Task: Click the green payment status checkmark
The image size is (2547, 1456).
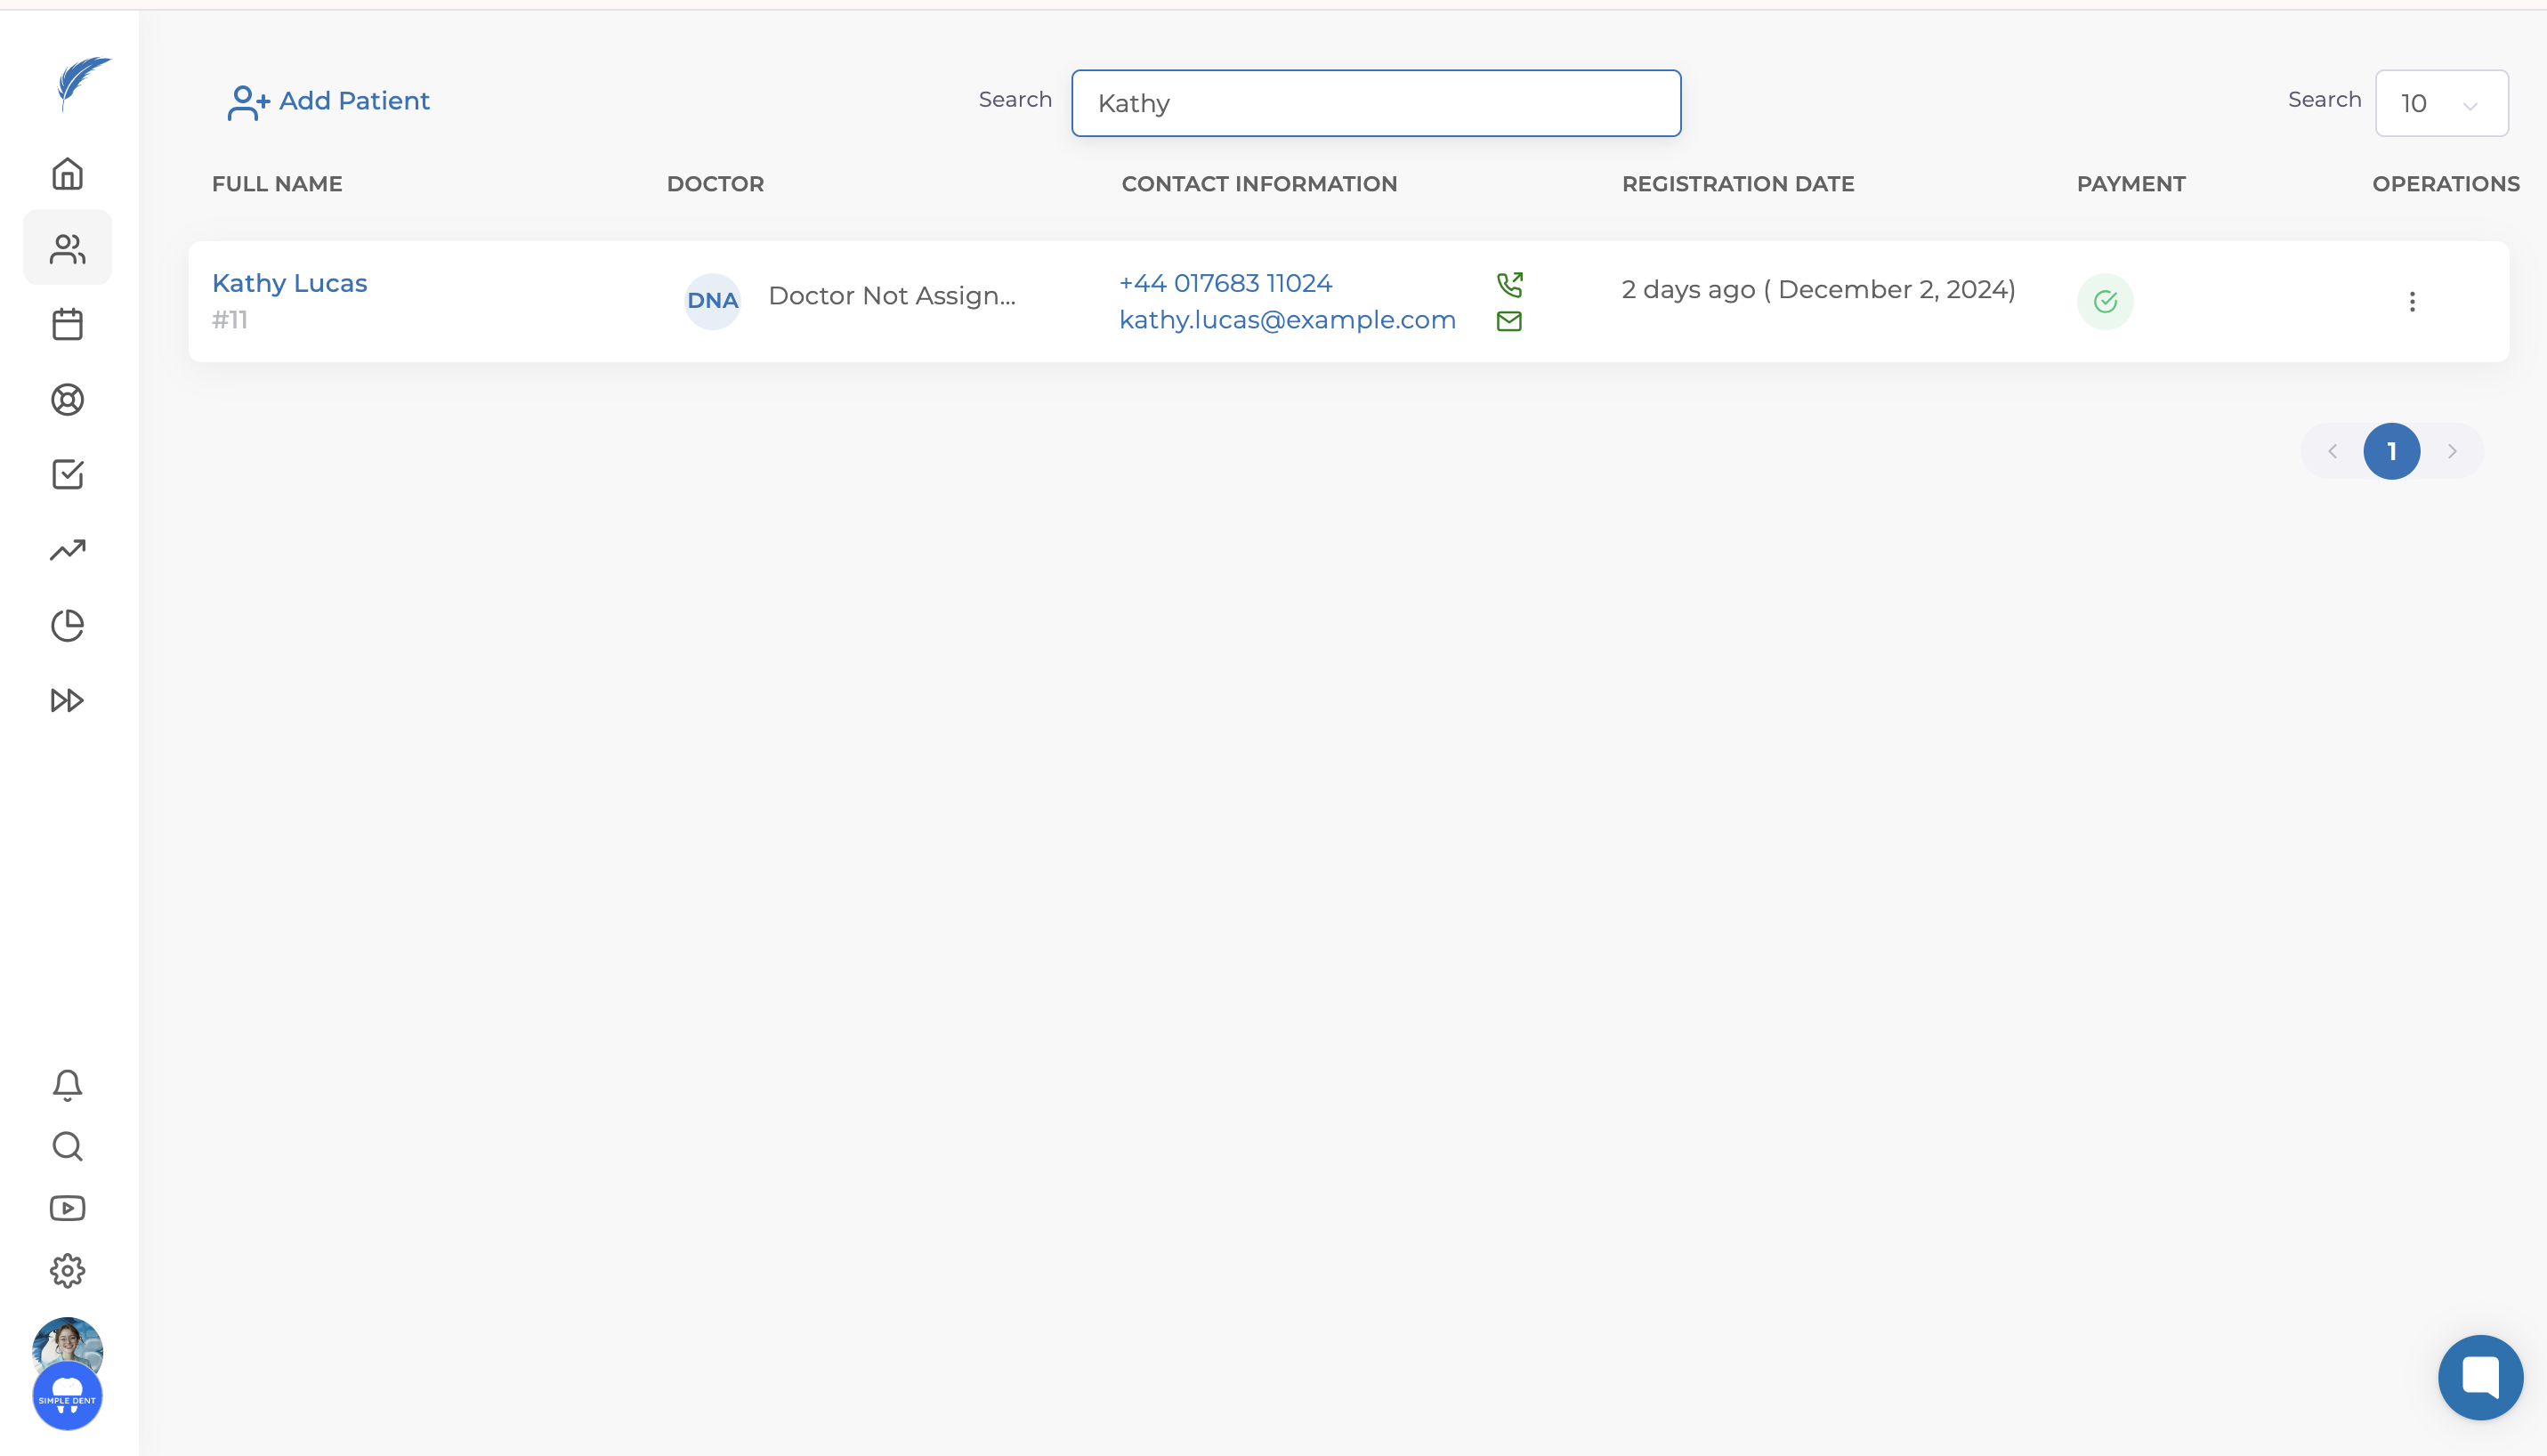Action: pos(2105,301)
